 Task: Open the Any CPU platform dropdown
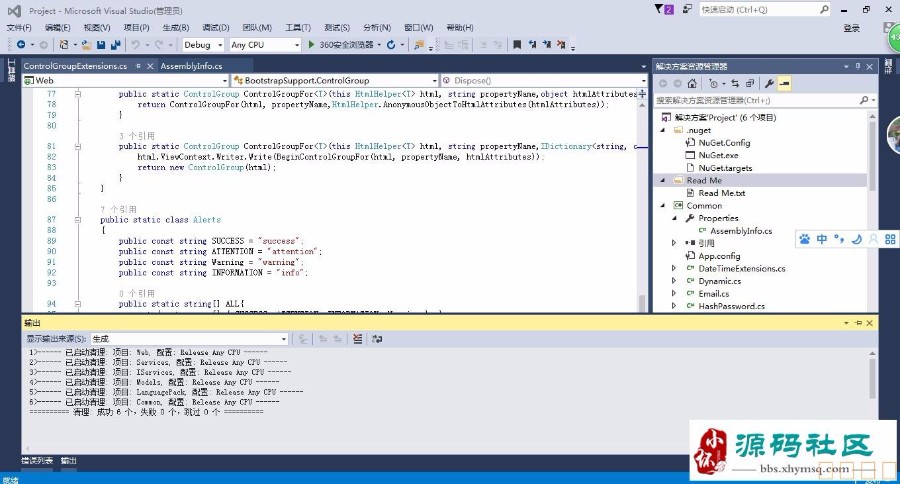coord(297,45)
